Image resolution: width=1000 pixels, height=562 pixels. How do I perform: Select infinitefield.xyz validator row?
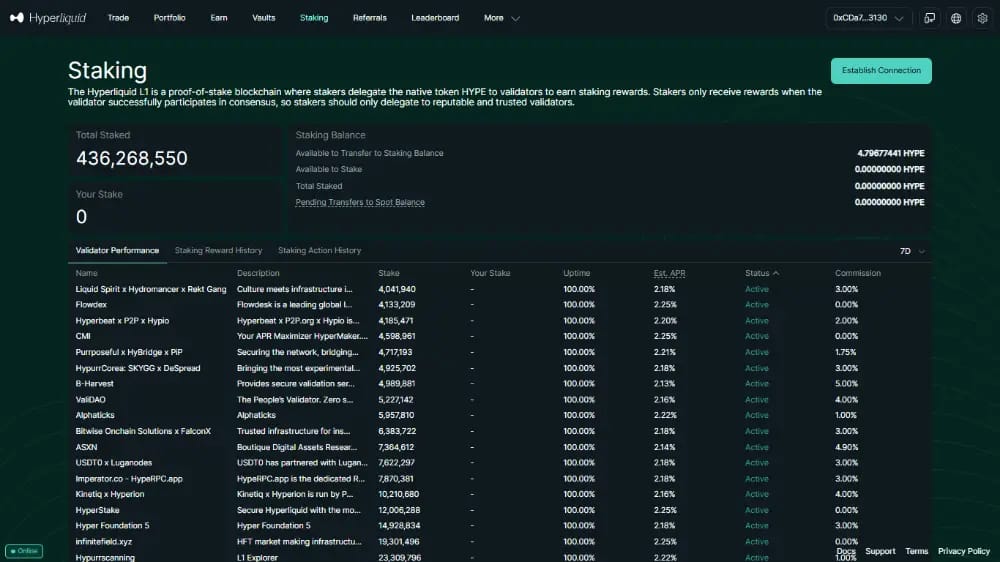[499, 542]
